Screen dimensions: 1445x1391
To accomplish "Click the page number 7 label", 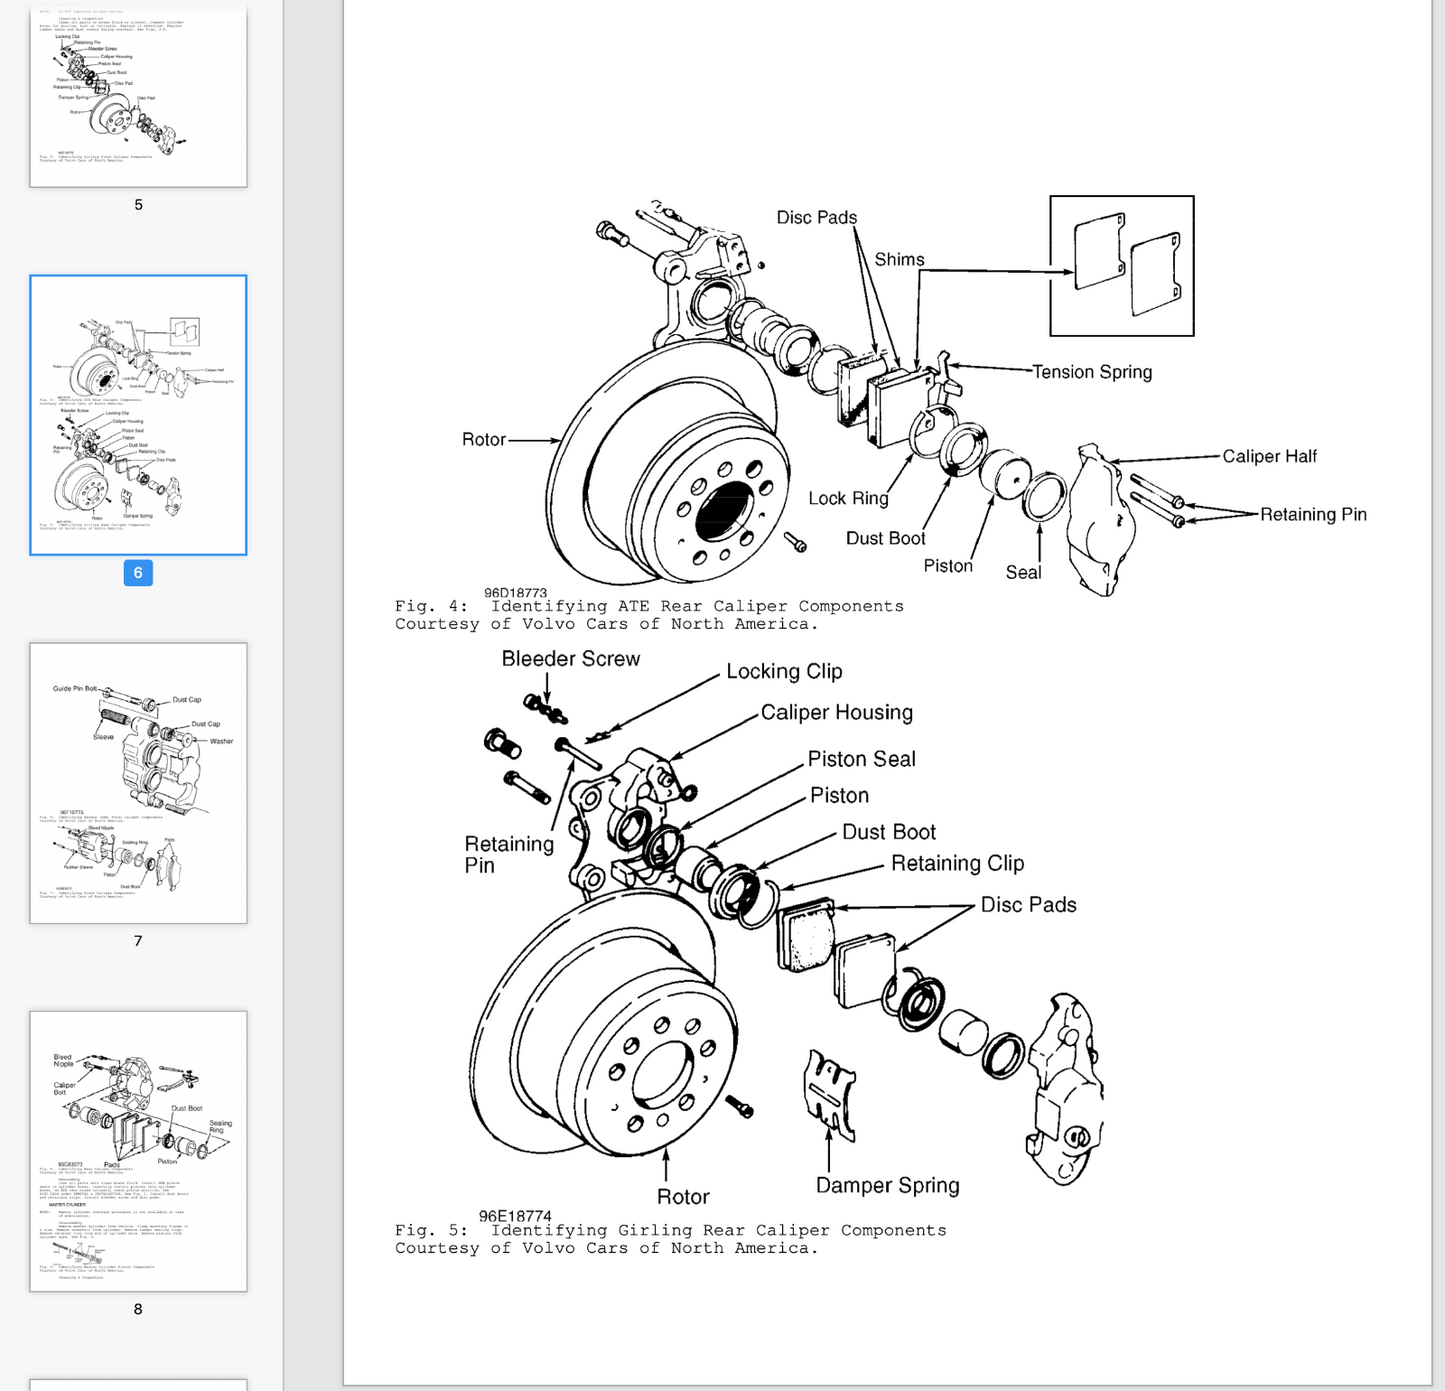I will [x=138, y=941].
